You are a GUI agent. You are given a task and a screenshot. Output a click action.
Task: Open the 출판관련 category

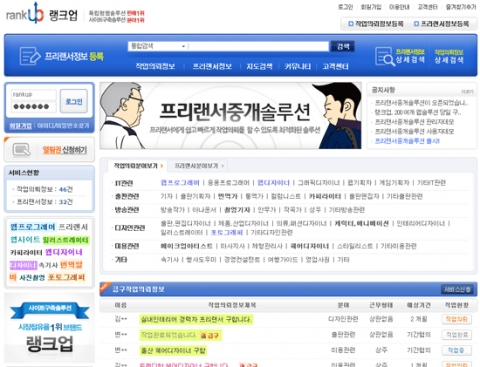coord(127,196)
